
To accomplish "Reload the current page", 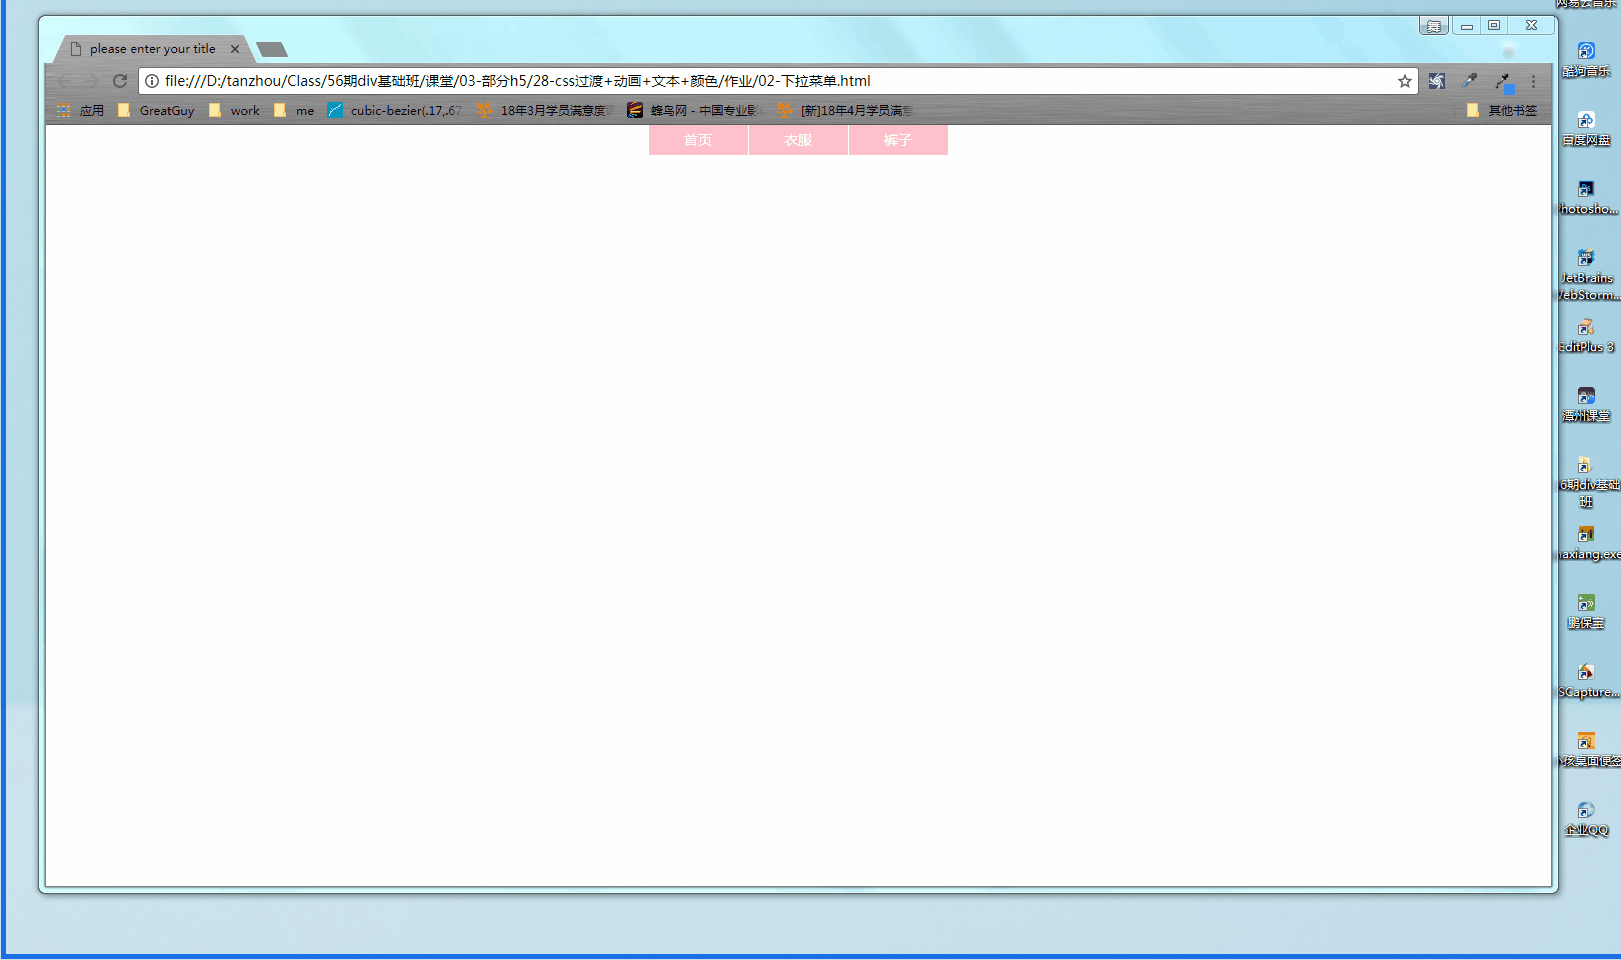I will coord(120,81).
